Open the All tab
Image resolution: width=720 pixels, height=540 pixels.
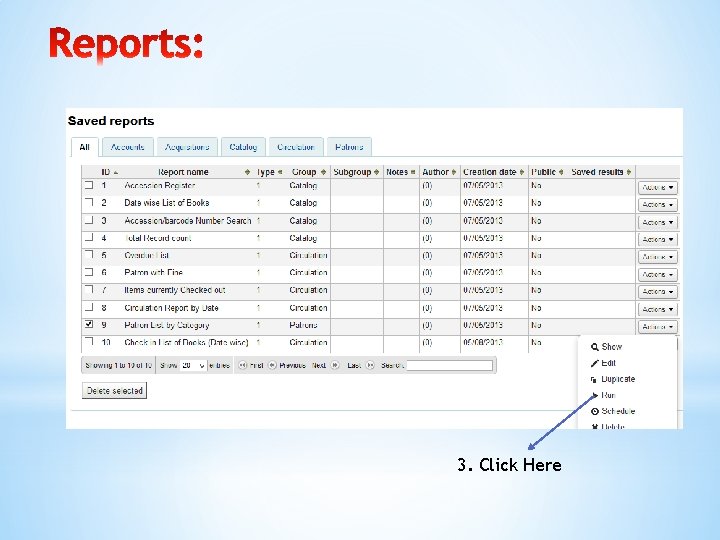point(84,147)
